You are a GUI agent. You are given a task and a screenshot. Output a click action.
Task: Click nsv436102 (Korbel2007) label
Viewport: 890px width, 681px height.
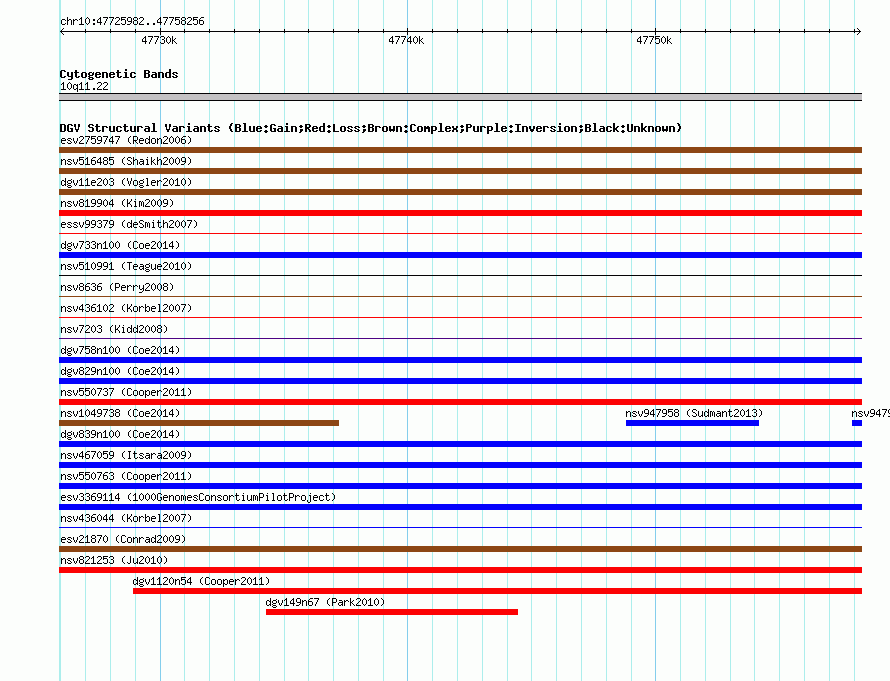[126, 308]
